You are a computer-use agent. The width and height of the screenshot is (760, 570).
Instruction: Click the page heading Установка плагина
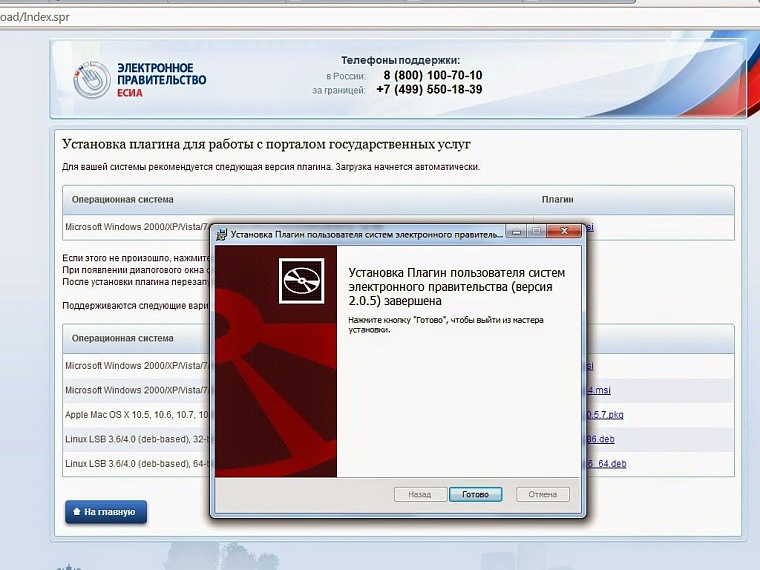[266, 145]
